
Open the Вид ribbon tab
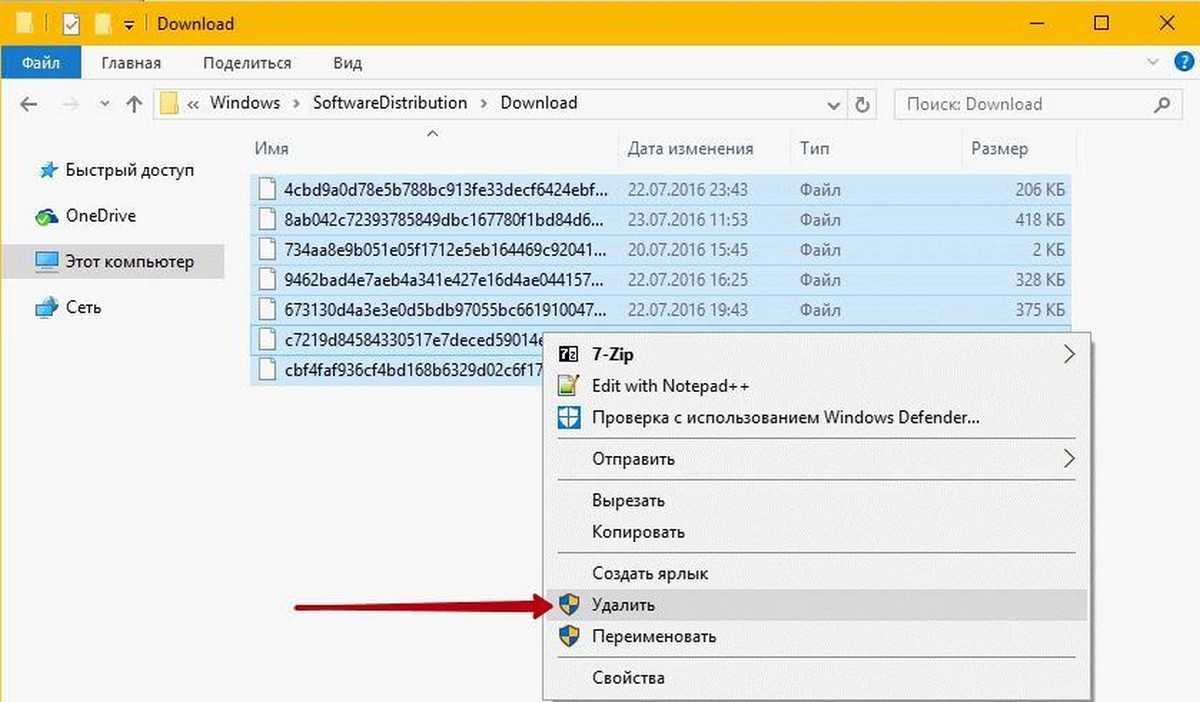pos(347,63)
